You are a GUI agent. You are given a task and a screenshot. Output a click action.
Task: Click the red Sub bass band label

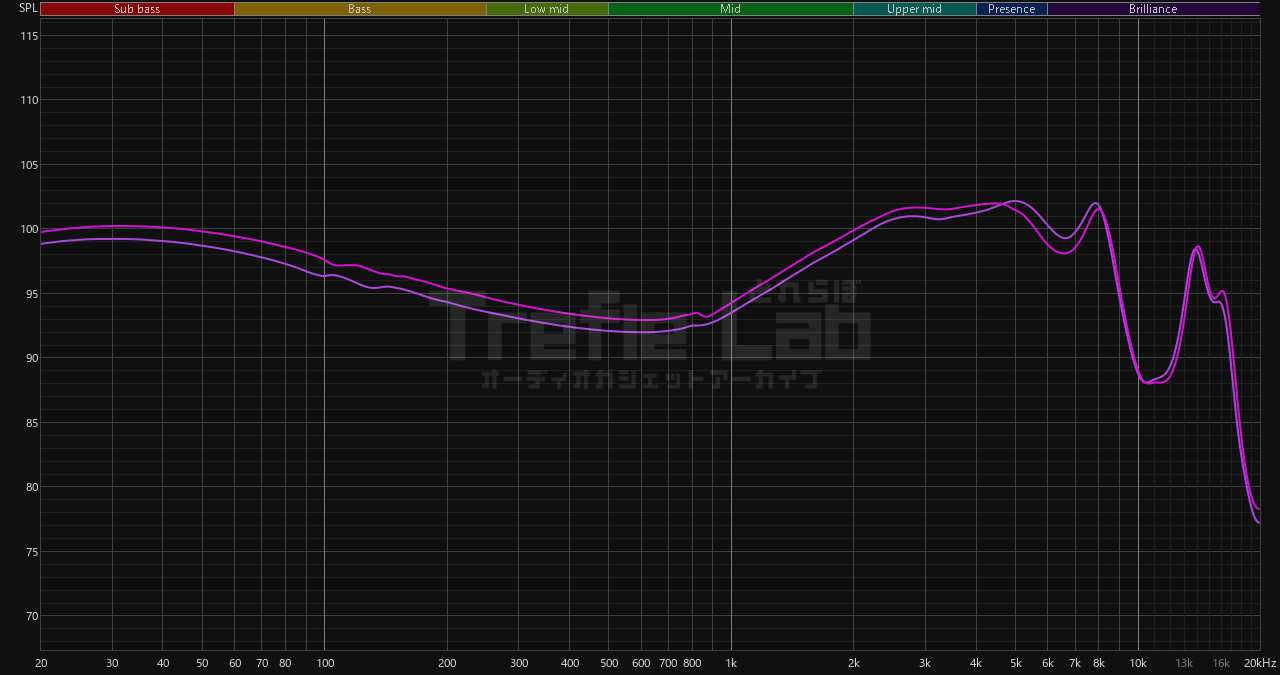tap(137, 9)
